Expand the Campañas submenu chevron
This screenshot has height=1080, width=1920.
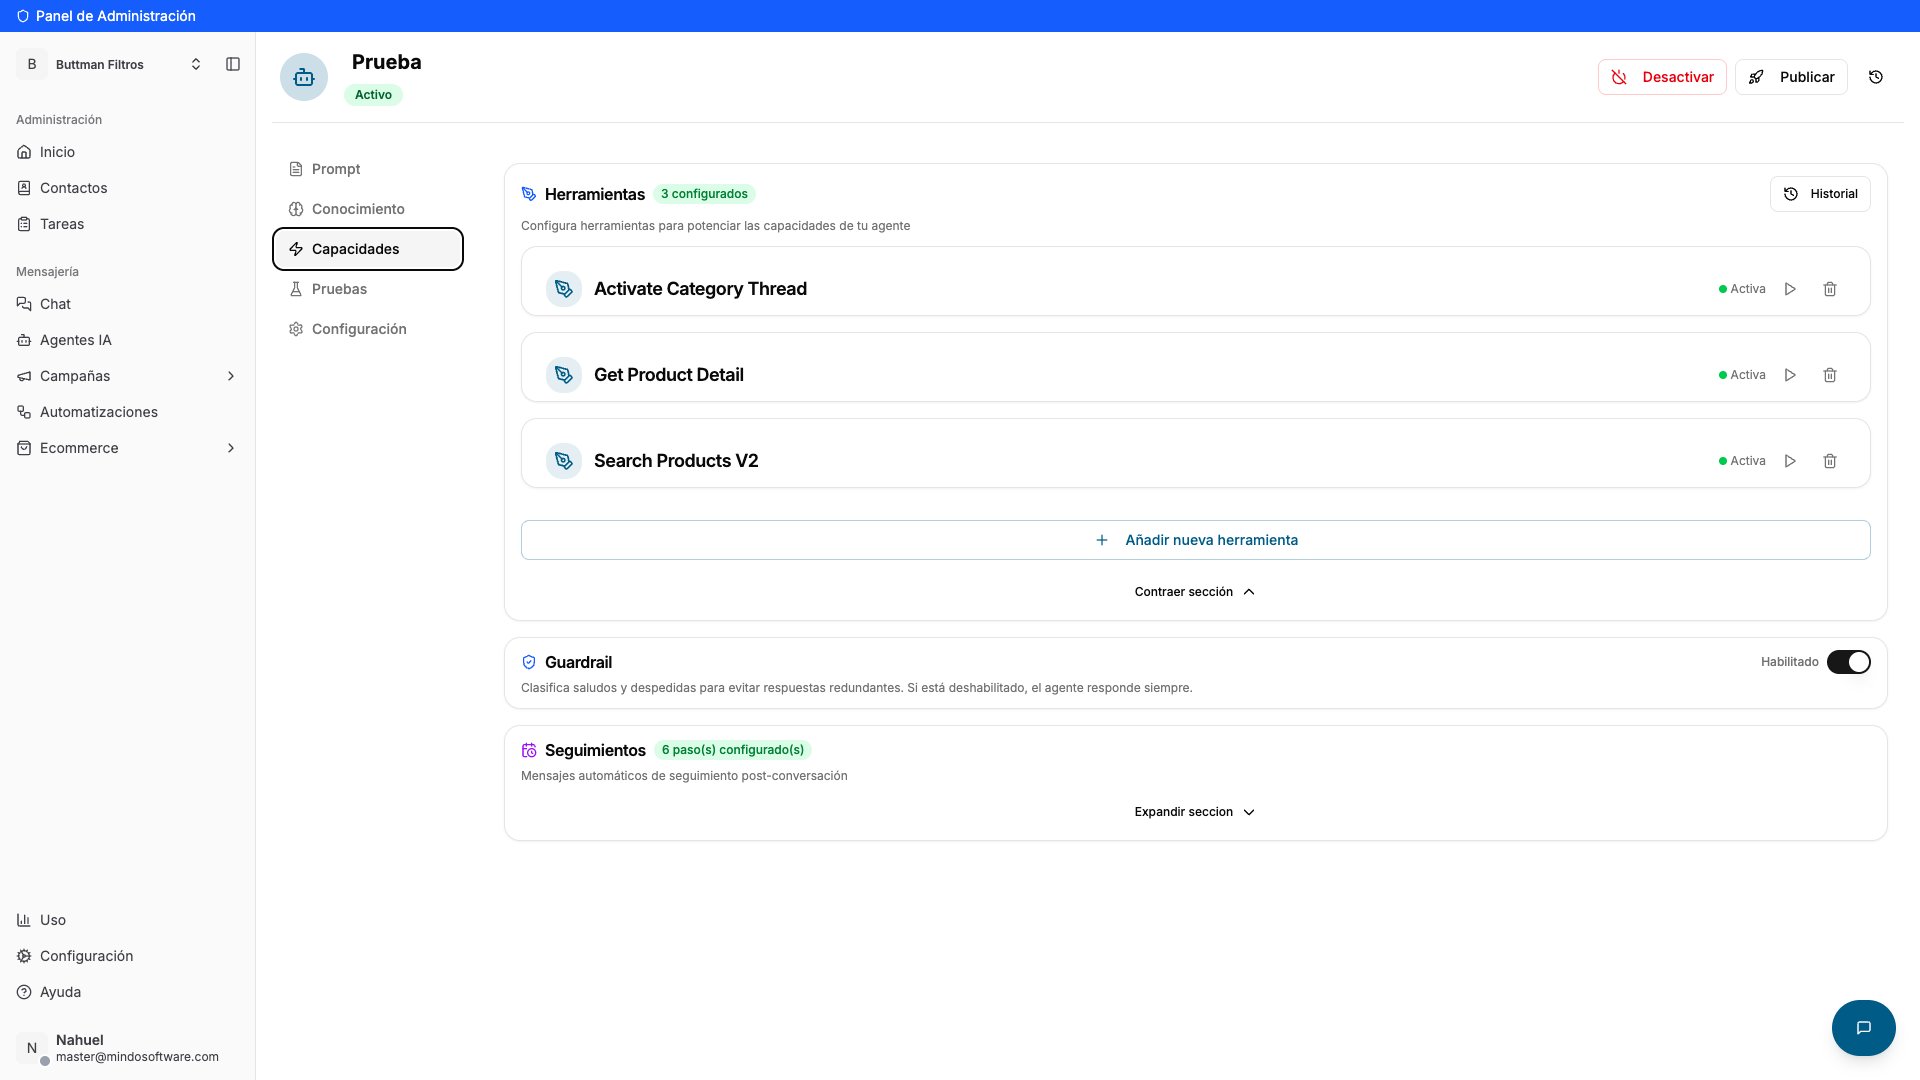[231, 376]
